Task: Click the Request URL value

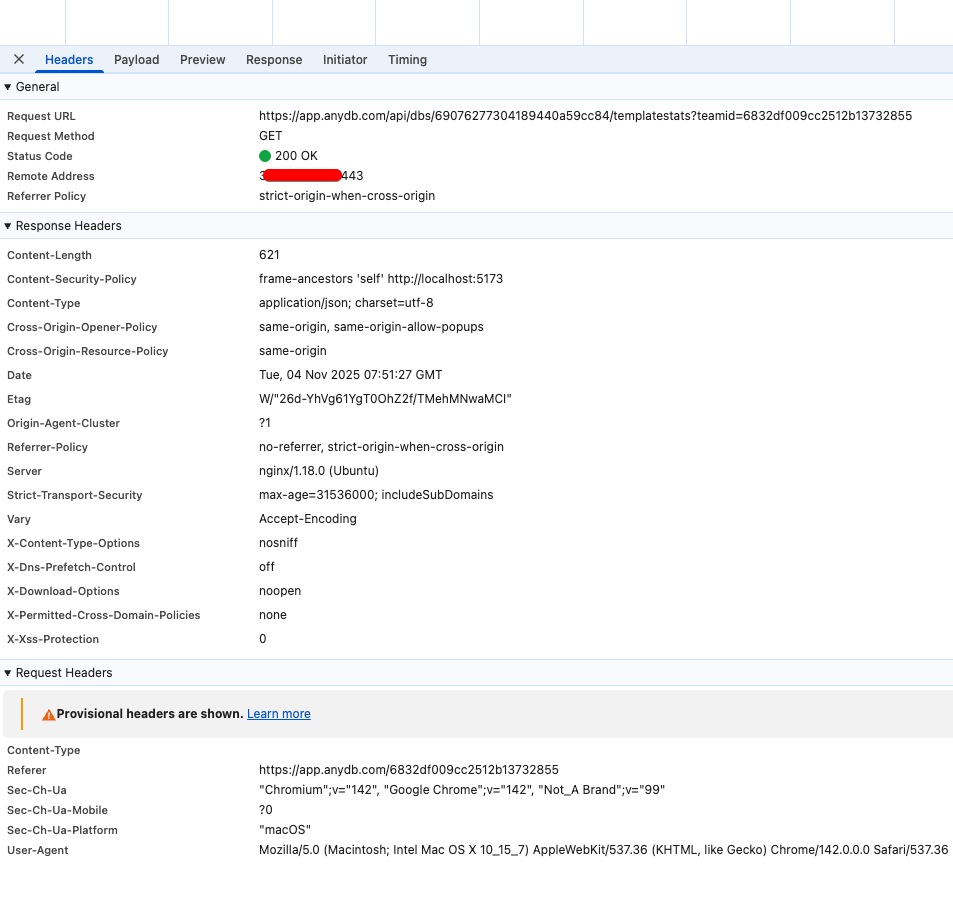Action: (x=585, y=116)
